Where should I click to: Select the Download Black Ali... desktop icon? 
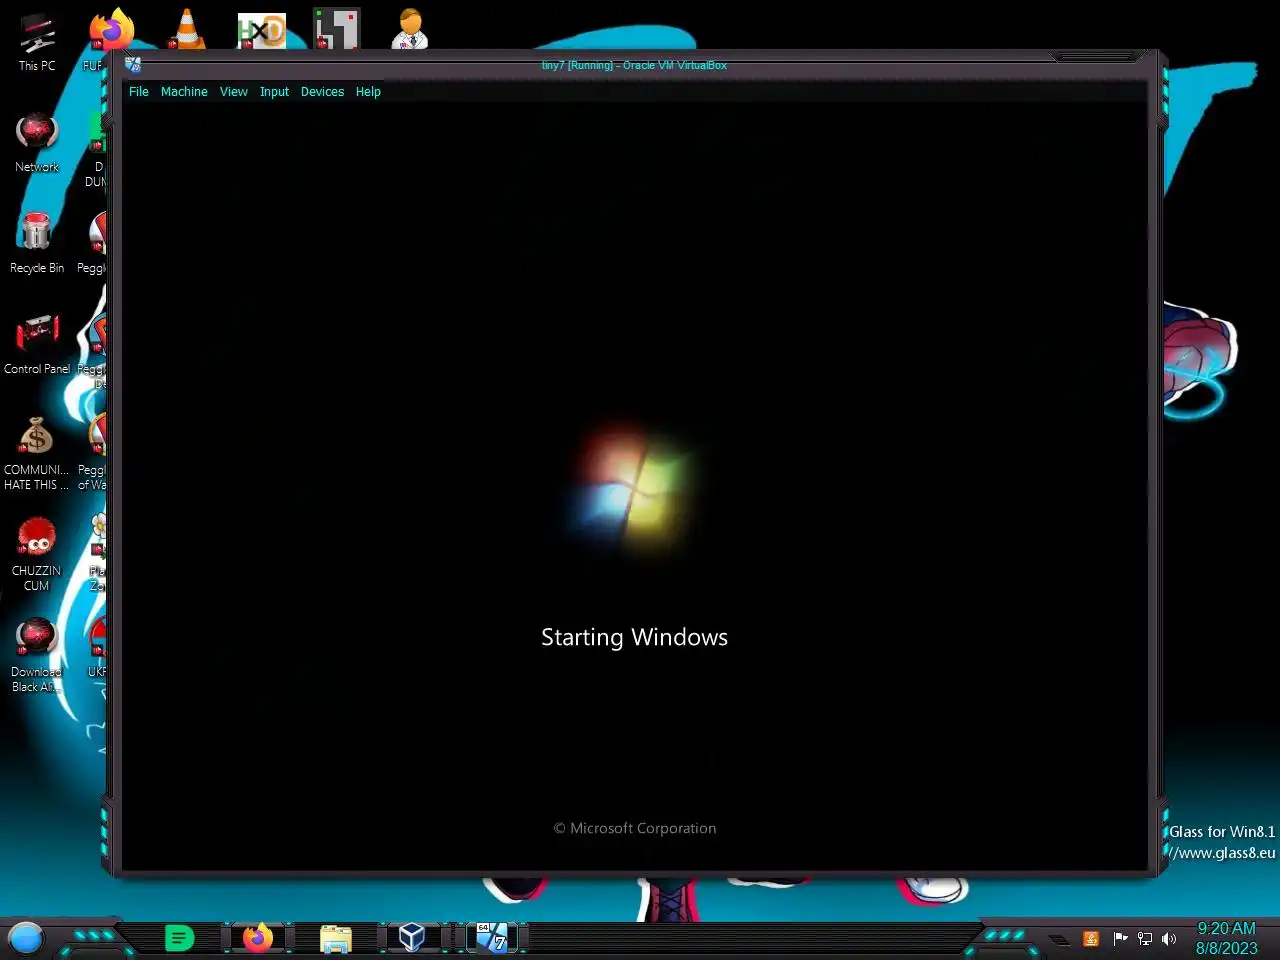(36, 654)
